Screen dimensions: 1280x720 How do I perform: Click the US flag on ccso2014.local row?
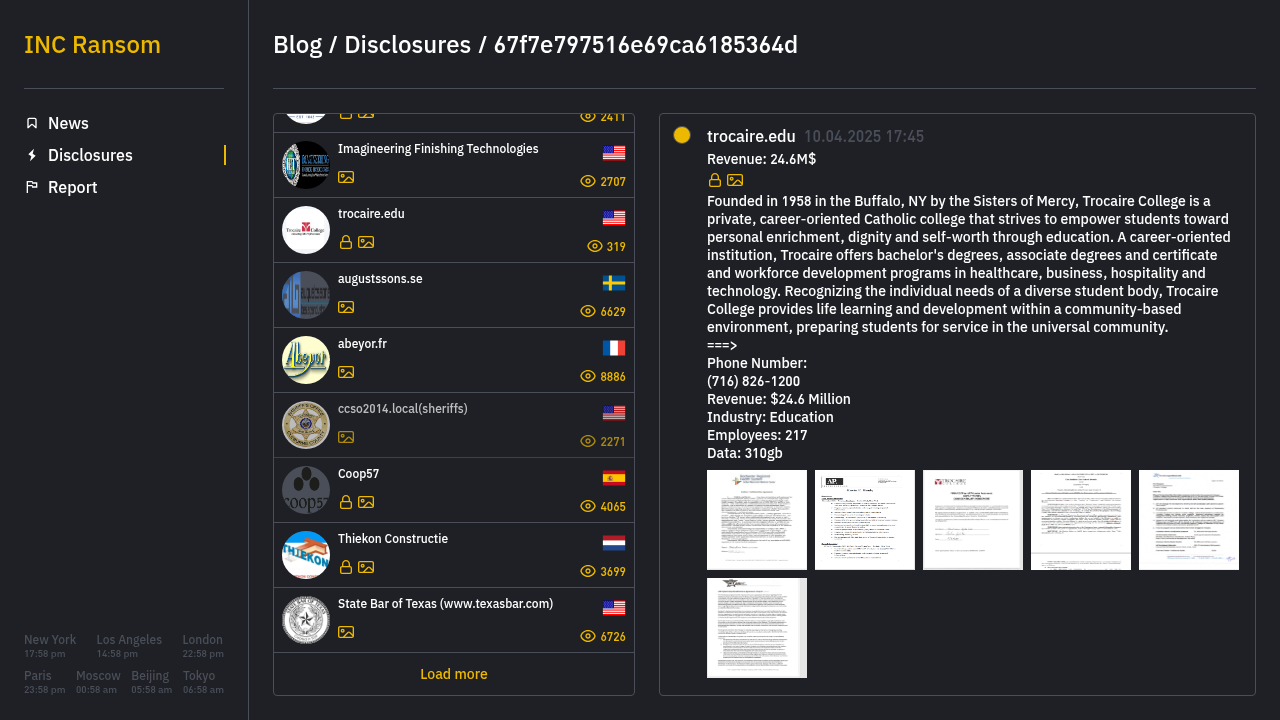pyautogui.click(x=614, y=413)
